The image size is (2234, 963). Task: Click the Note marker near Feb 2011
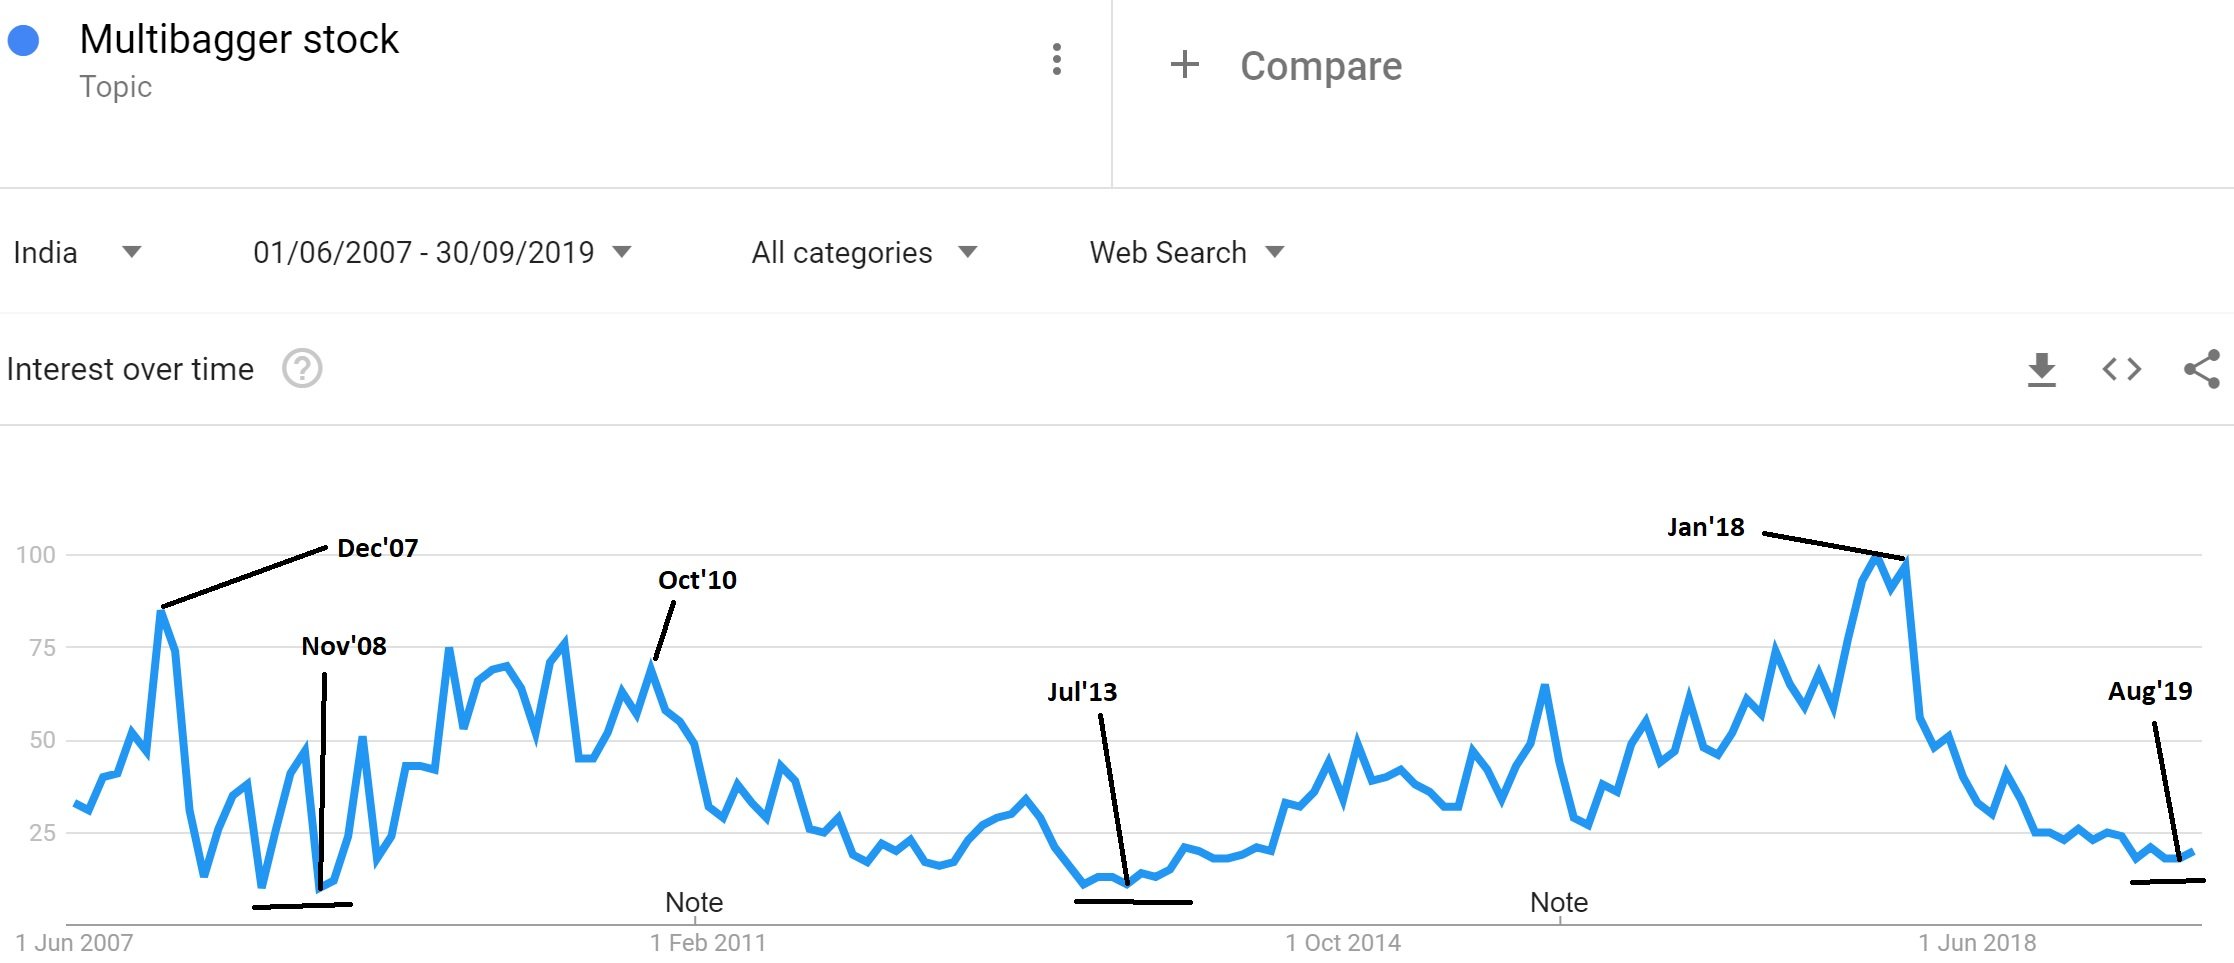click(694, 902)
